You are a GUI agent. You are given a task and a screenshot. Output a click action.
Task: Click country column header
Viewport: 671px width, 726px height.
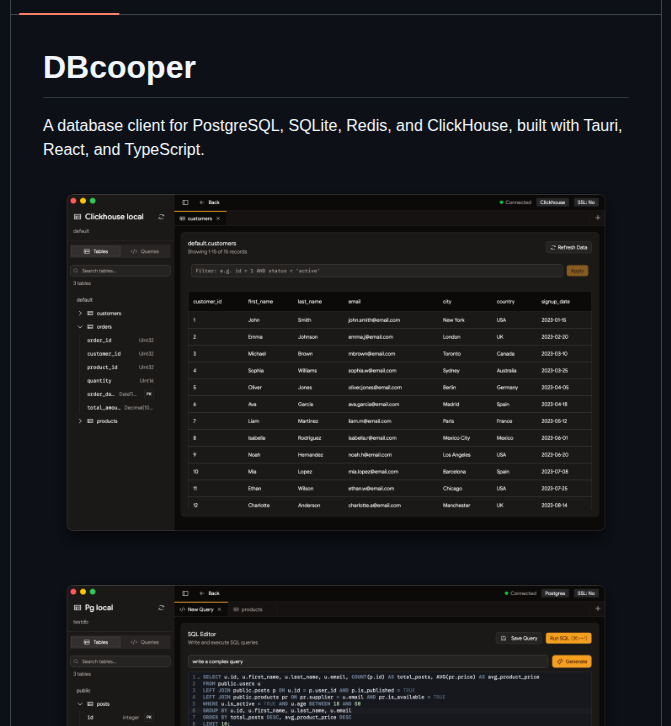pyautogui.click(x=506, y=302)
